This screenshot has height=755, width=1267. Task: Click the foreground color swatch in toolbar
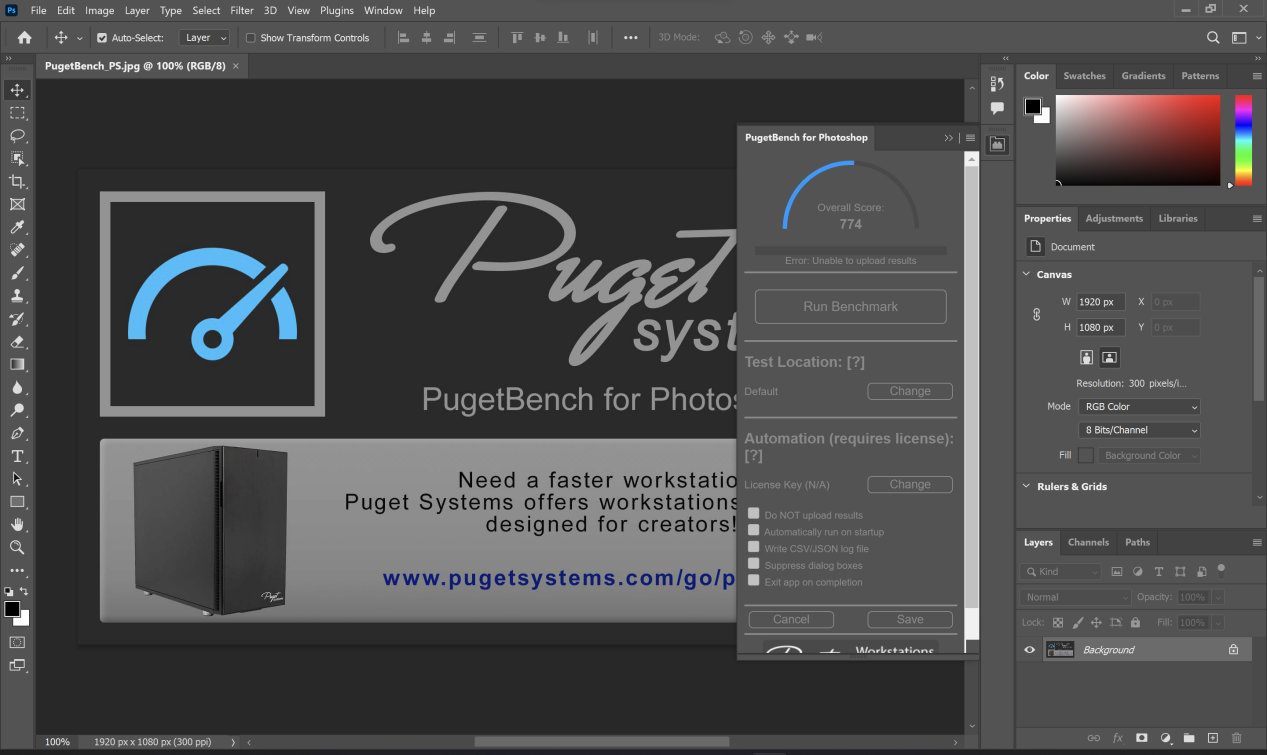(12, 609)
